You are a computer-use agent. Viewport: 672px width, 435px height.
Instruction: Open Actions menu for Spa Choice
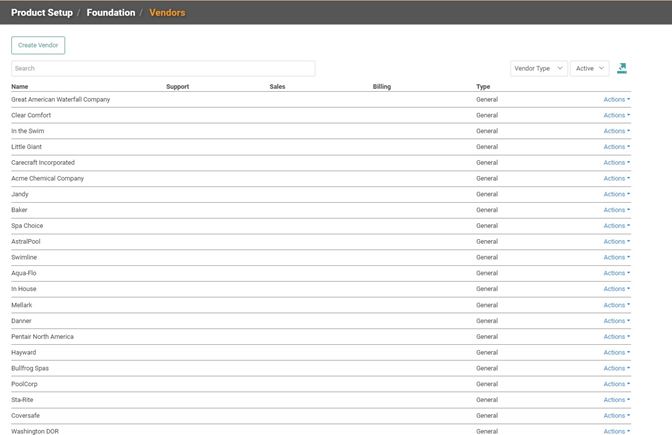(x=617, y=226)
